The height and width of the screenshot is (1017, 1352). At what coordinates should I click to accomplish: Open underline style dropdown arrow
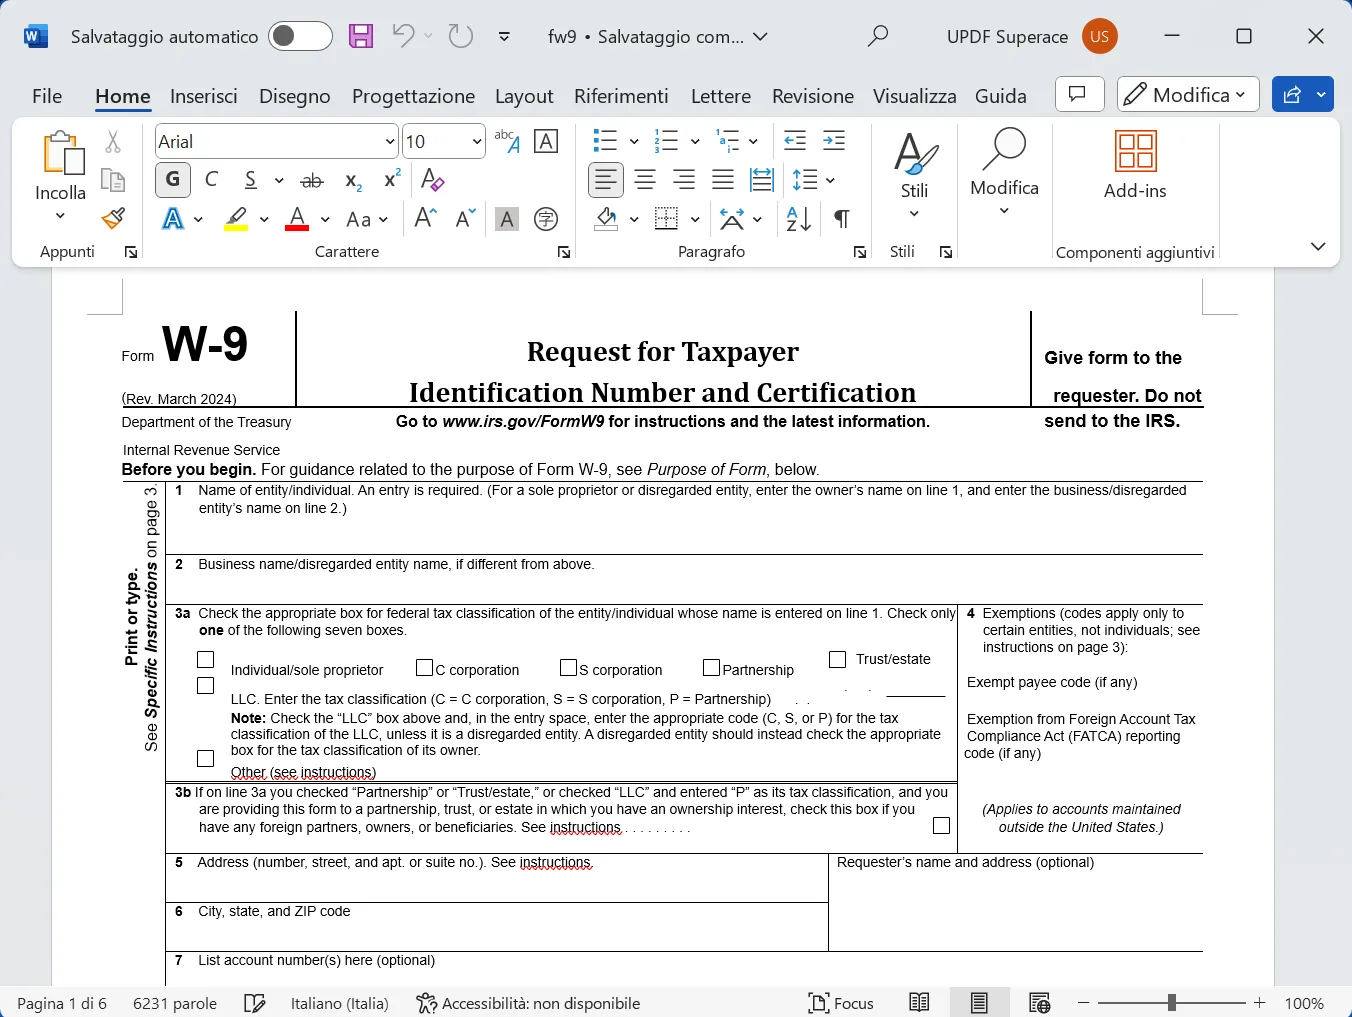click(278, 181)
